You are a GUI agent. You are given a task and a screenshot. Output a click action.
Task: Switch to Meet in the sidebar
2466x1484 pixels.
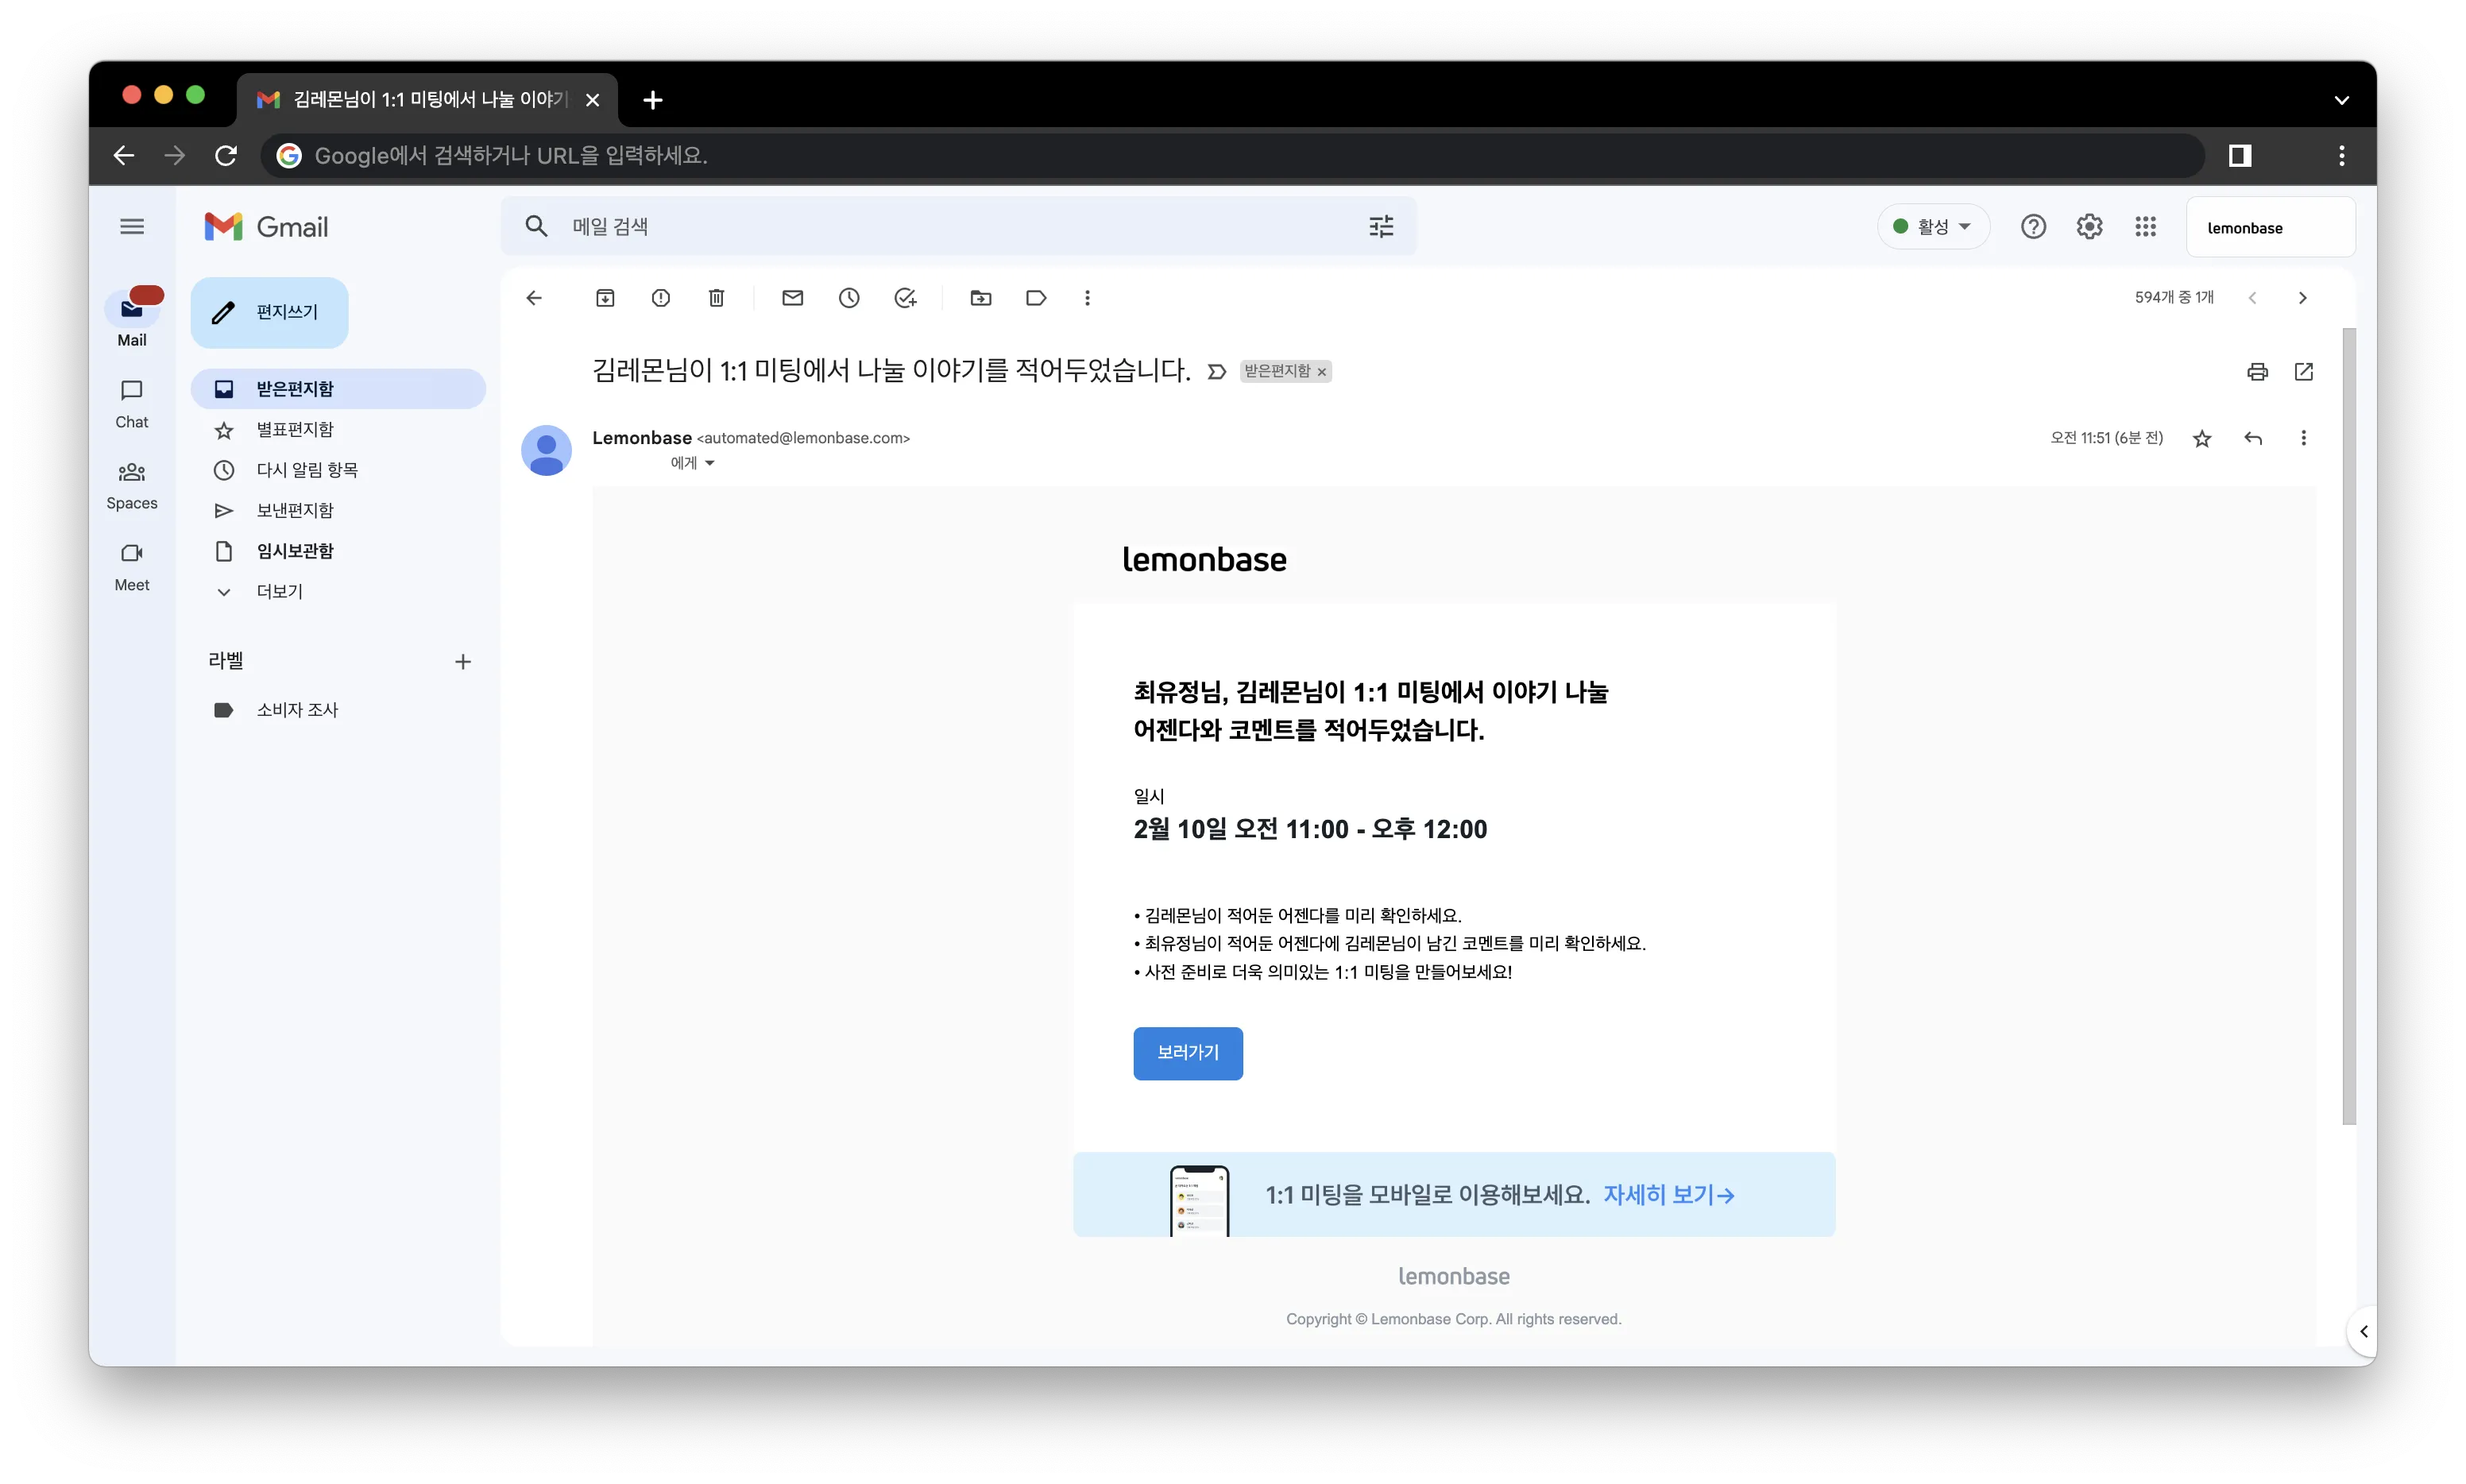tap(132, 567)
